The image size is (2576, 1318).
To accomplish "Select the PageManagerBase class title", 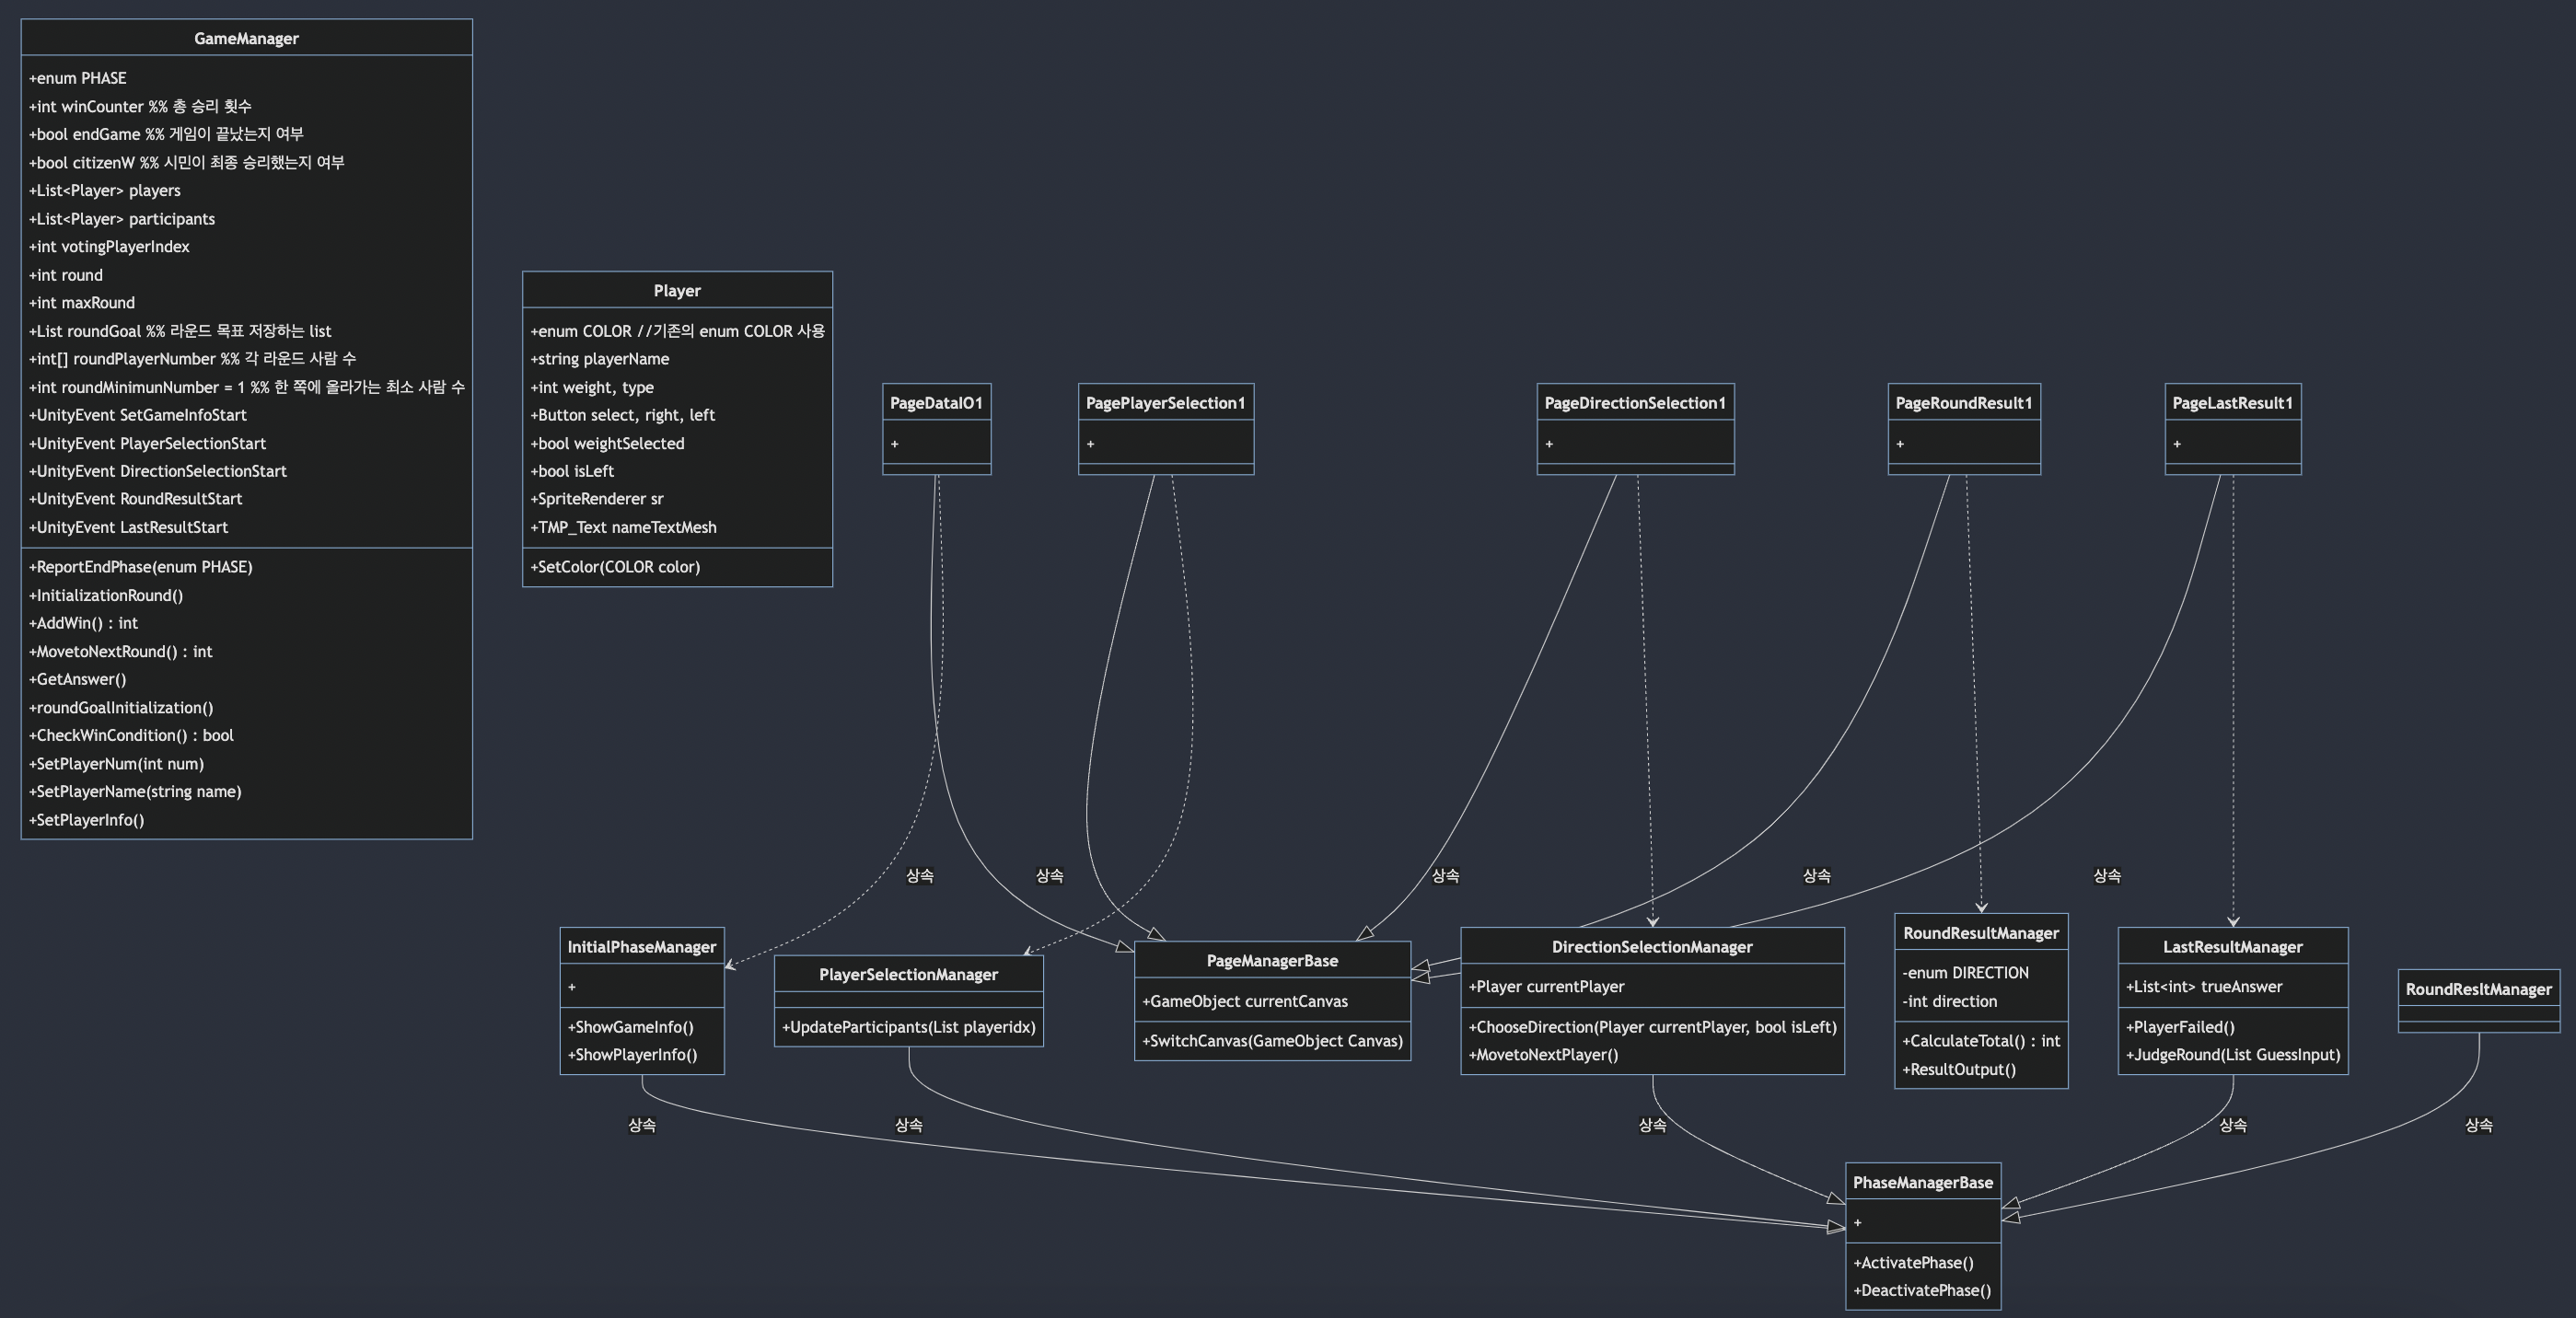I will click(1271, 961).
